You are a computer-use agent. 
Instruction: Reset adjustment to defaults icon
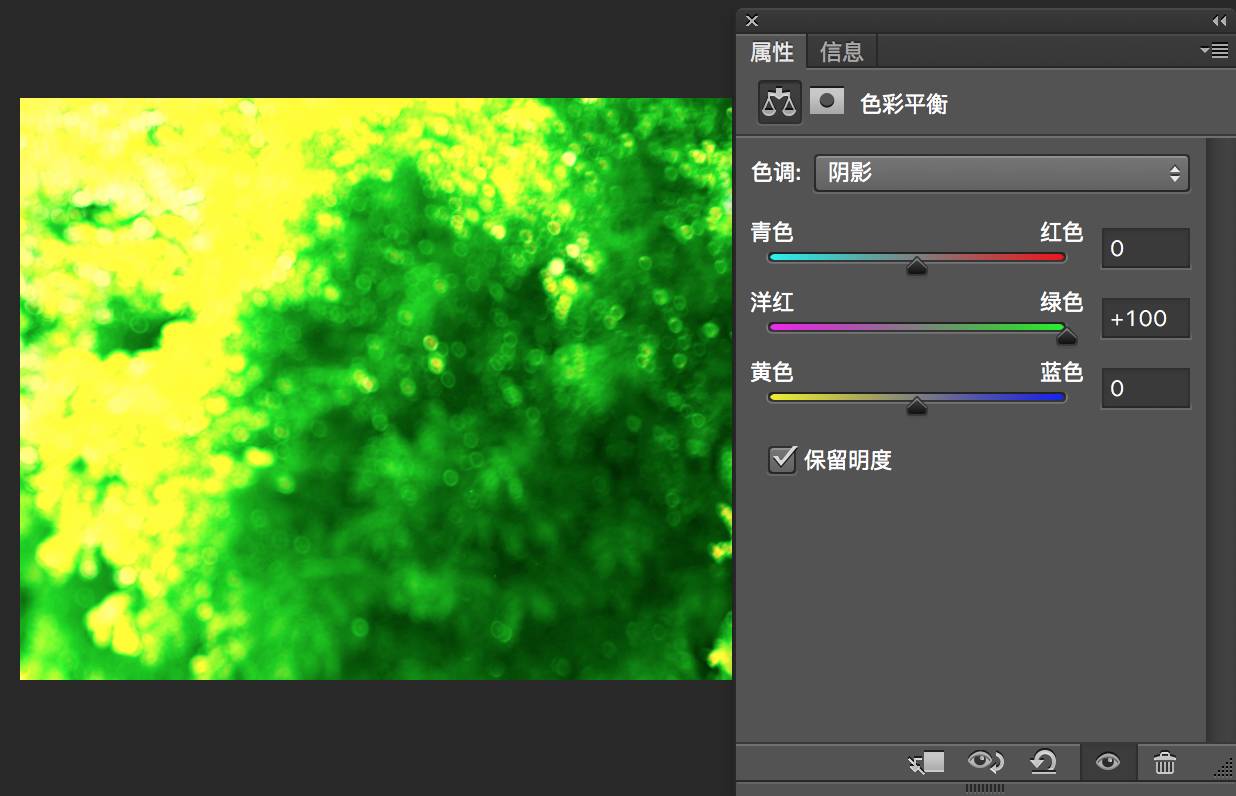1043,763
